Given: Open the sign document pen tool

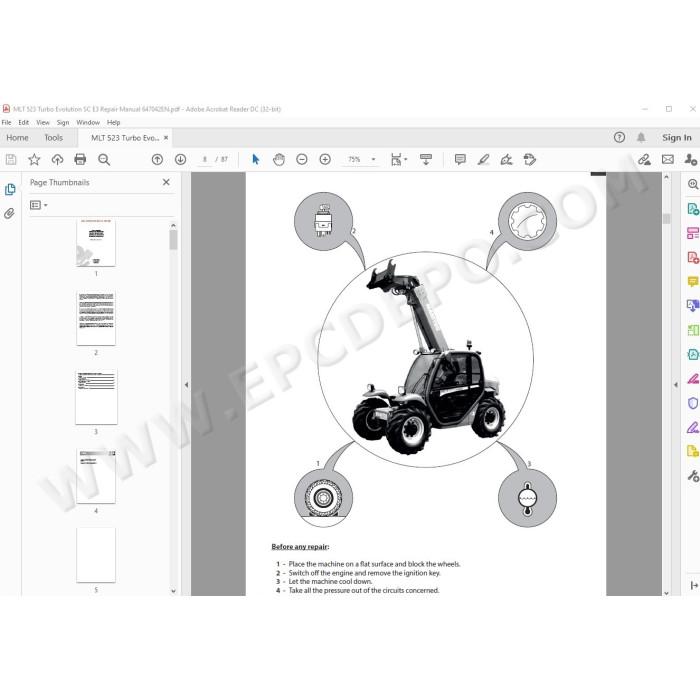Looking at the screenshot, I should click(506, 159).
